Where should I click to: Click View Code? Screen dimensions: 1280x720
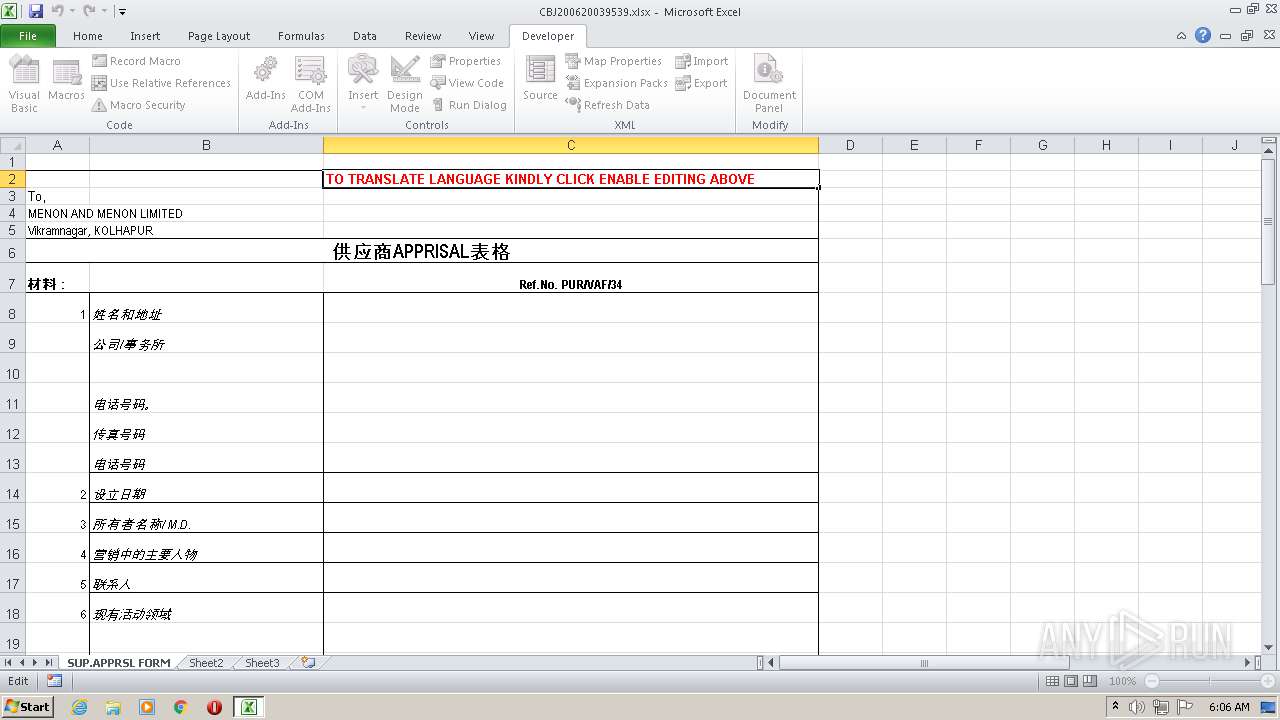(467, 83)
